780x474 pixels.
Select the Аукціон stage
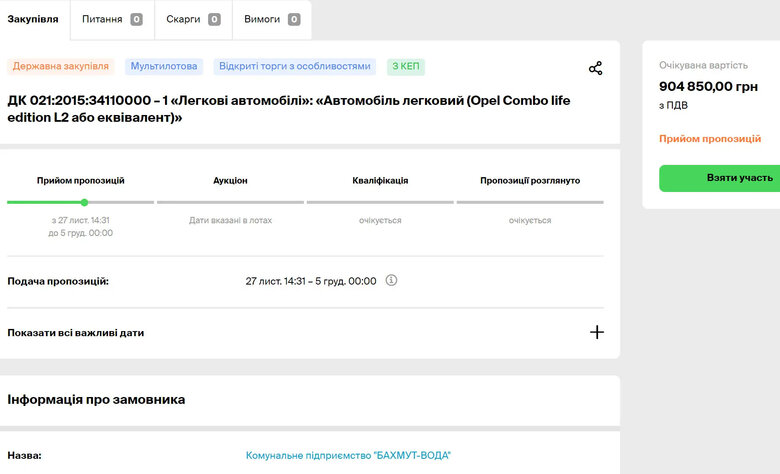[x=230, y=181]
